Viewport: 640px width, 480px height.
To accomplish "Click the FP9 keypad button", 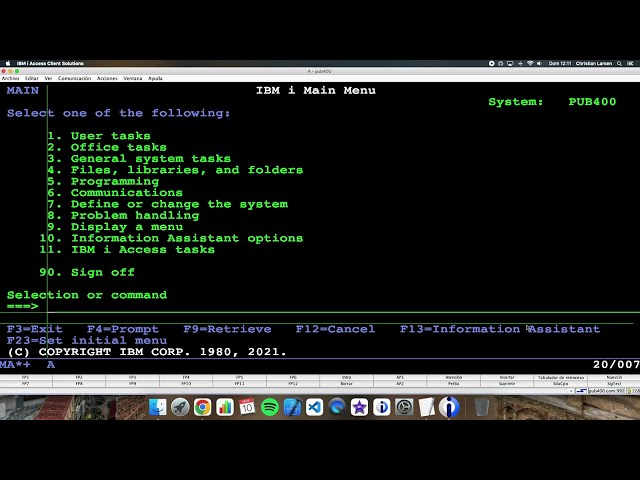I will point(133,384).
